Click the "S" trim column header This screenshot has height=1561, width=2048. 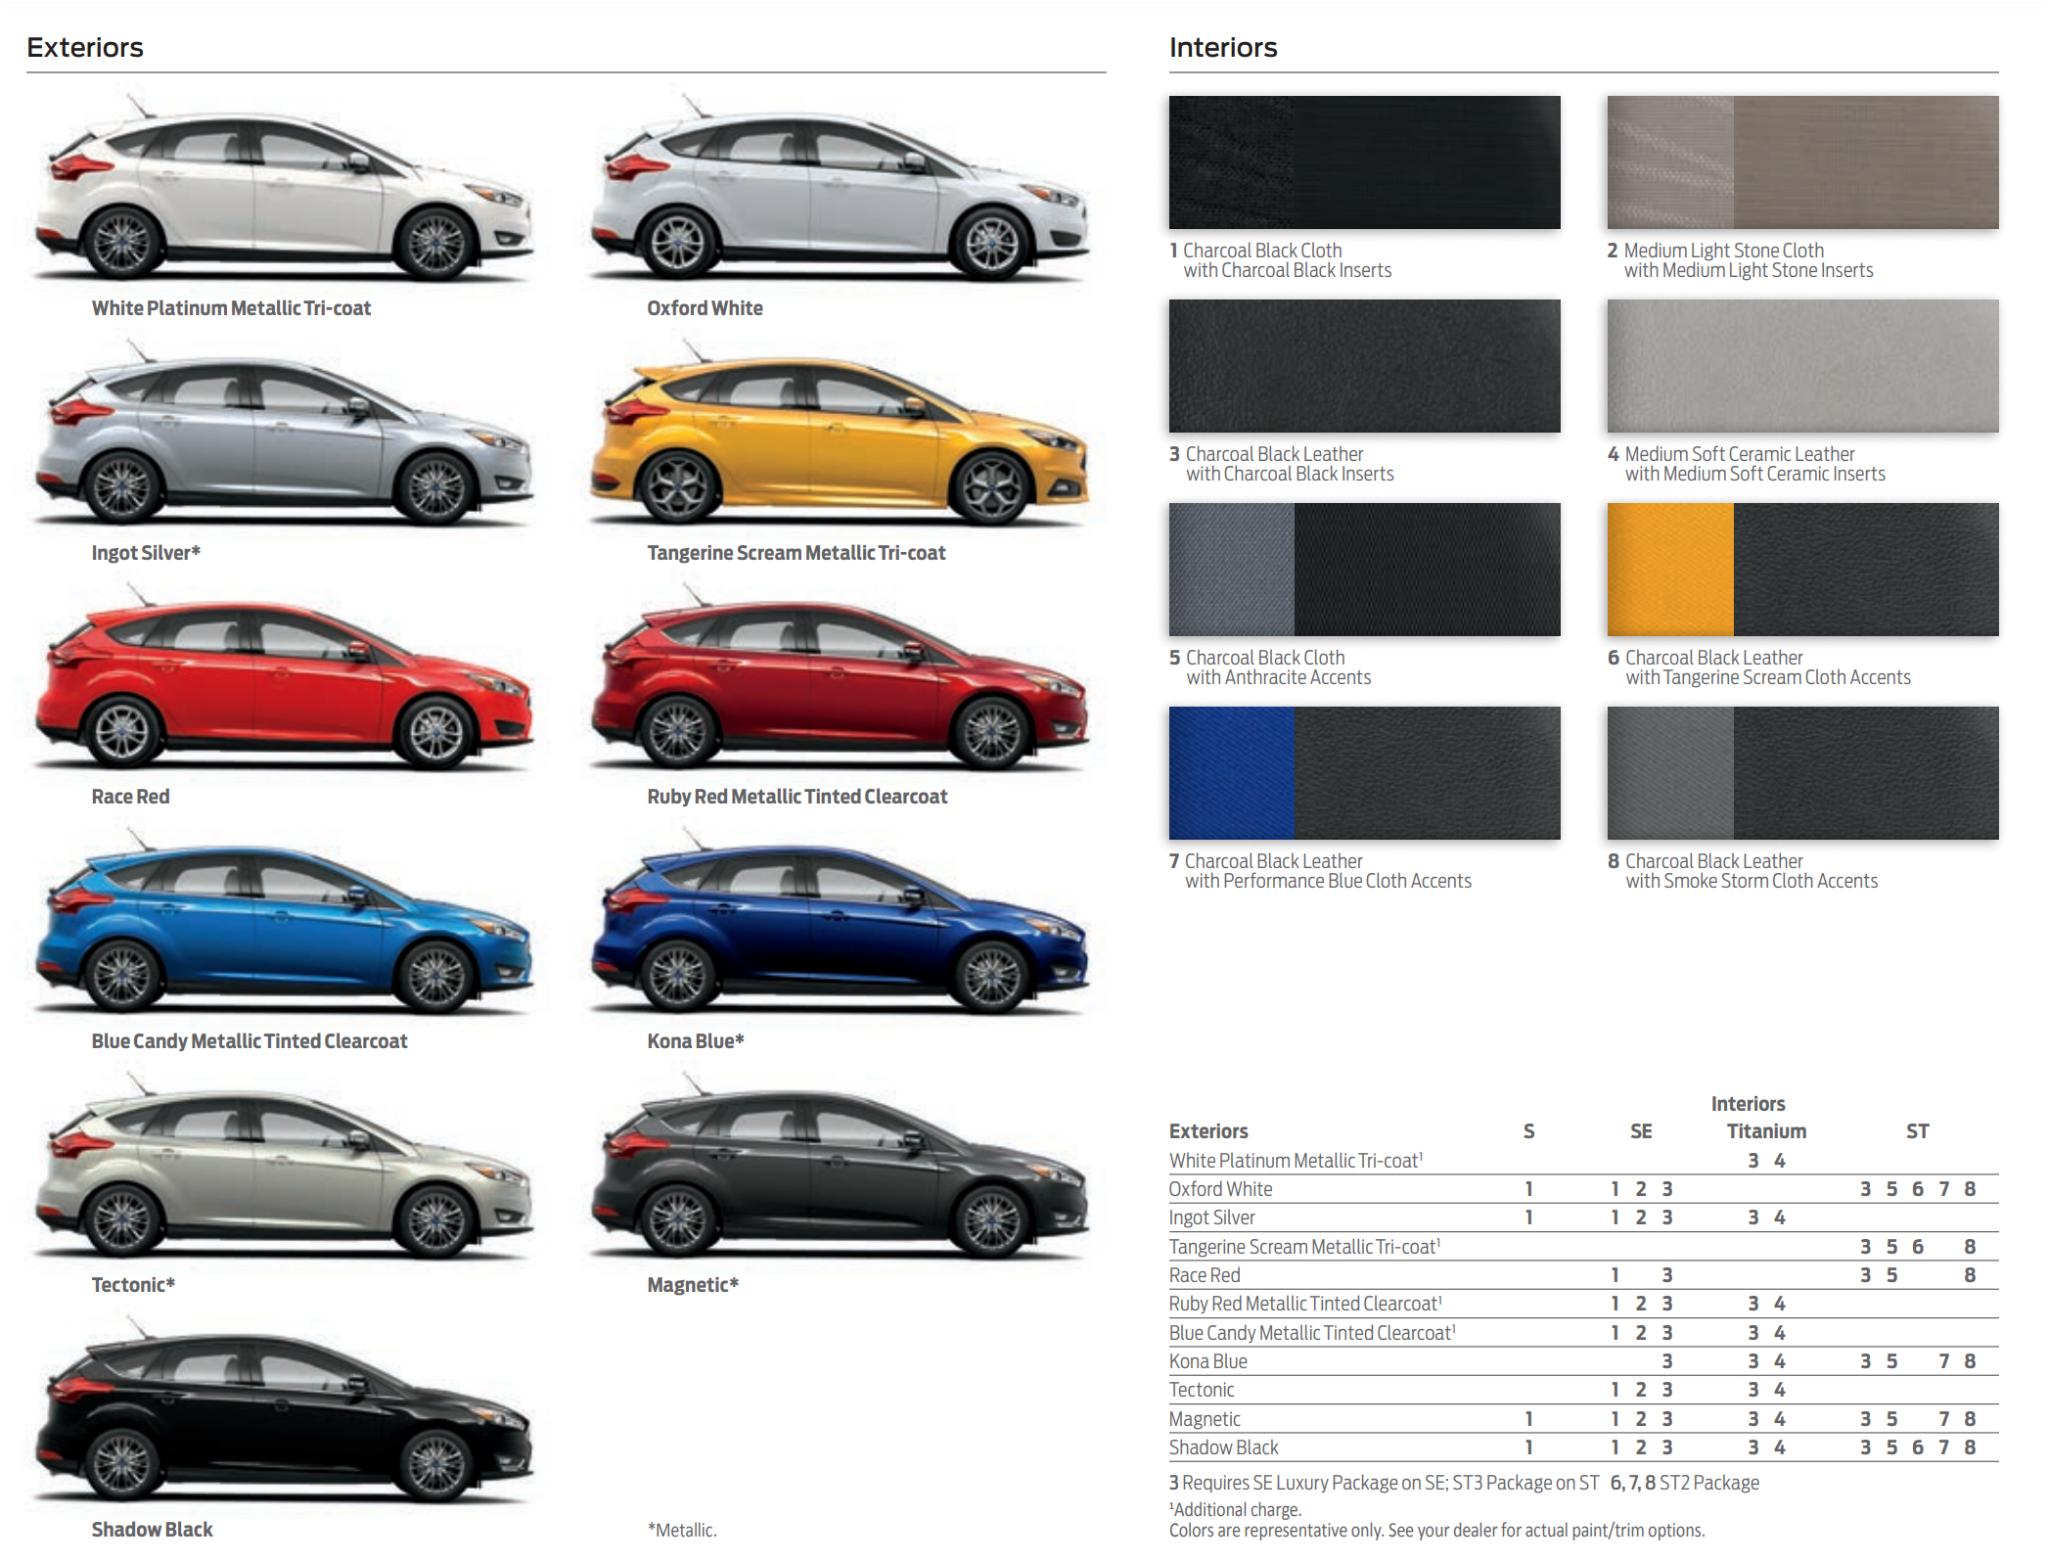1528,1131
